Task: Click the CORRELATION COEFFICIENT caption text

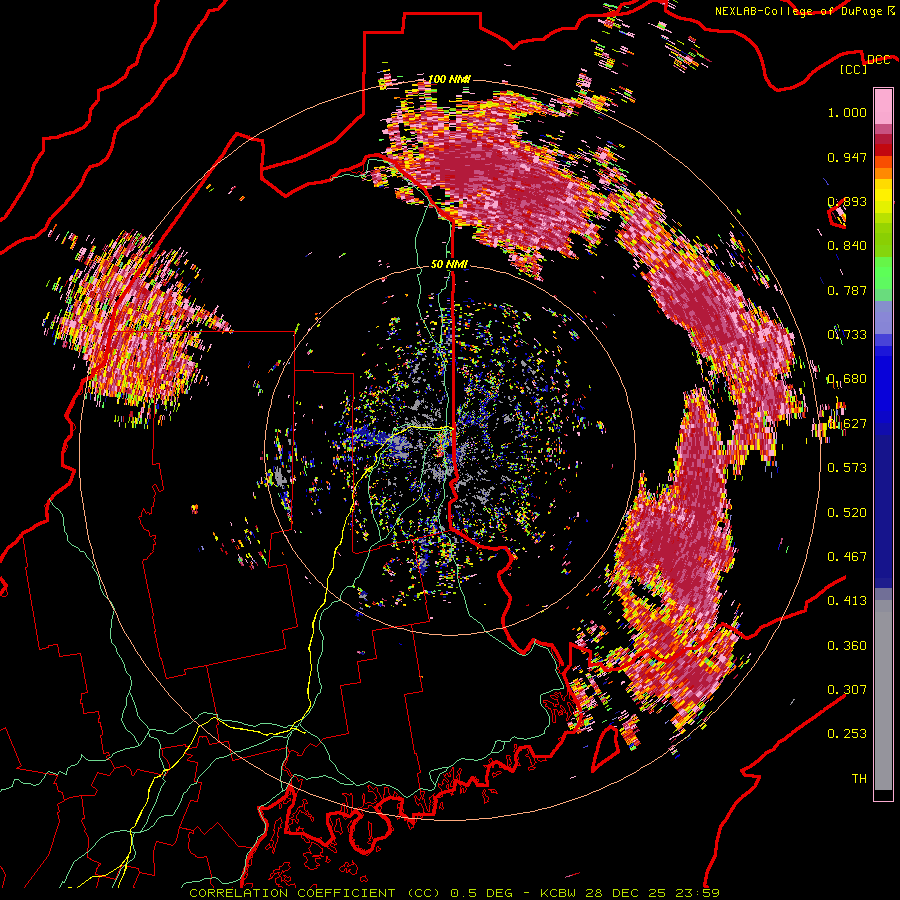Action: tap(292, 893)
